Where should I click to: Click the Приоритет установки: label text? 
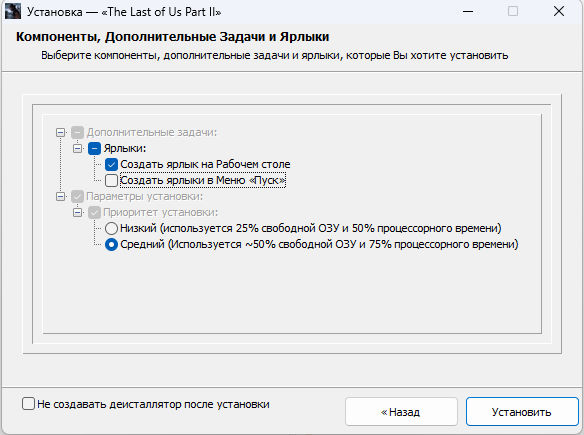[x=161, y=212]
